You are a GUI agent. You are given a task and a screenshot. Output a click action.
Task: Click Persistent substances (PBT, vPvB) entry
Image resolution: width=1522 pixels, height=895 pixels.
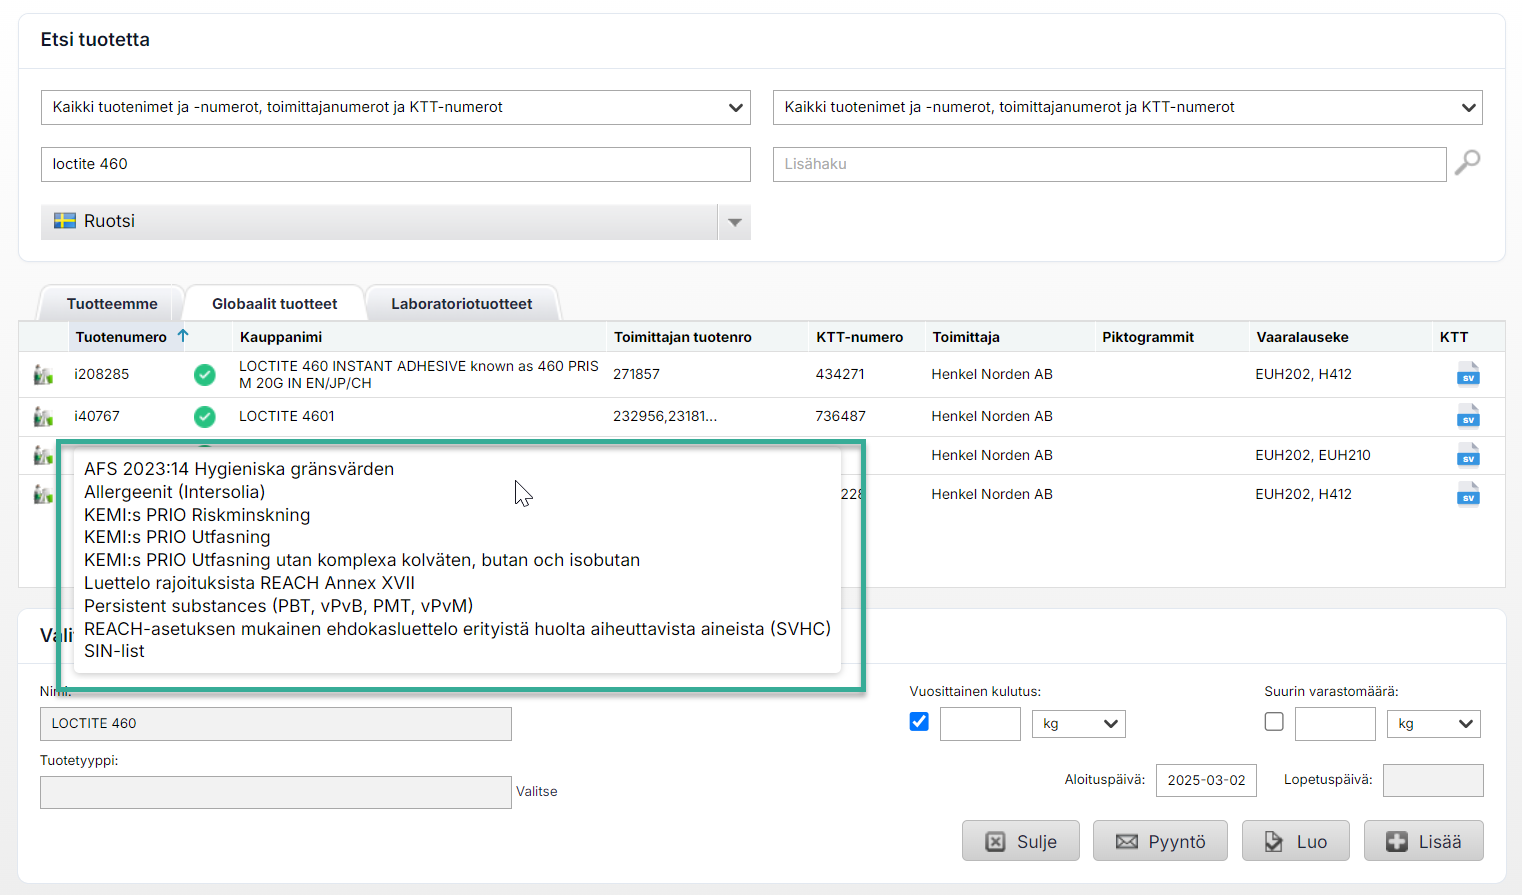pyautogui.click(x=279, y=606)
